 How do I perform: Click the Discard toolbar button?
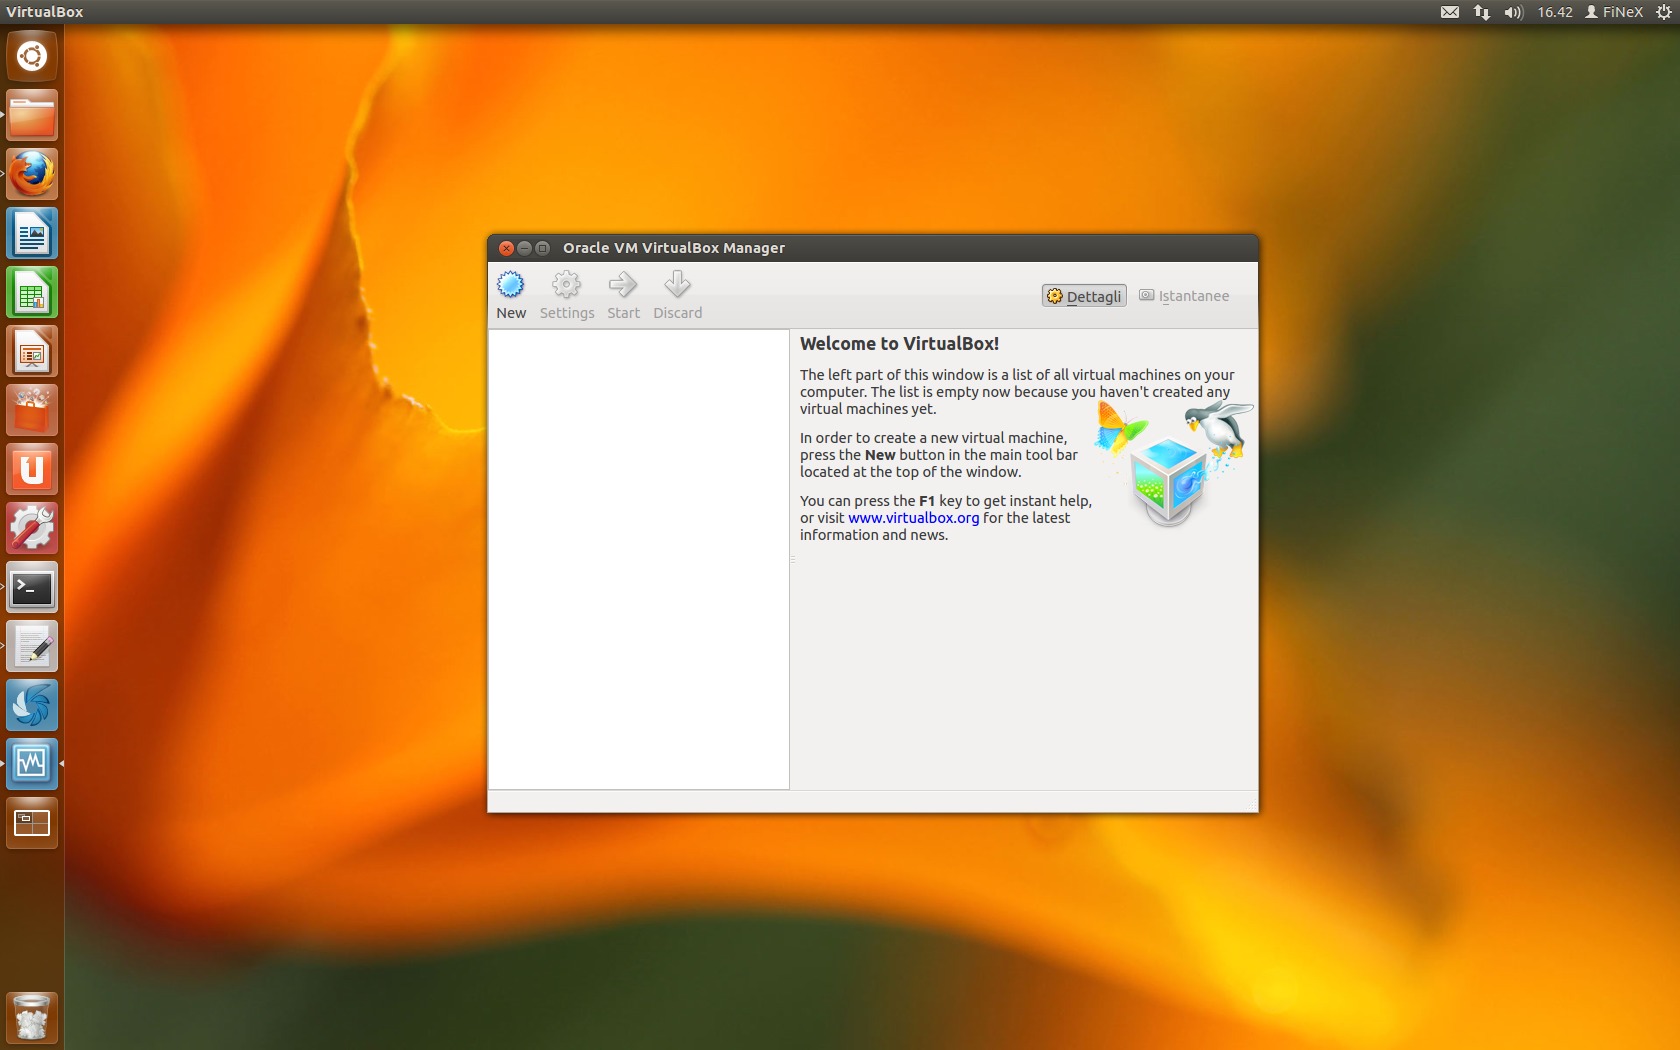(x=678, y=295)
